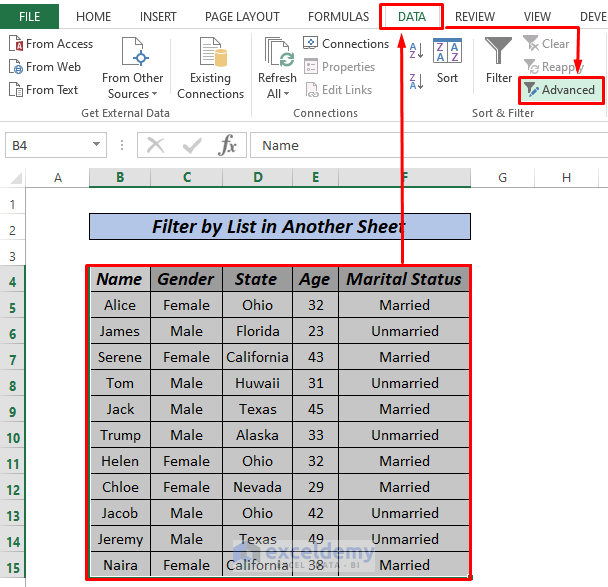Click the State header cell
This screenshot has height=587, width=608.
click(257, 279)
